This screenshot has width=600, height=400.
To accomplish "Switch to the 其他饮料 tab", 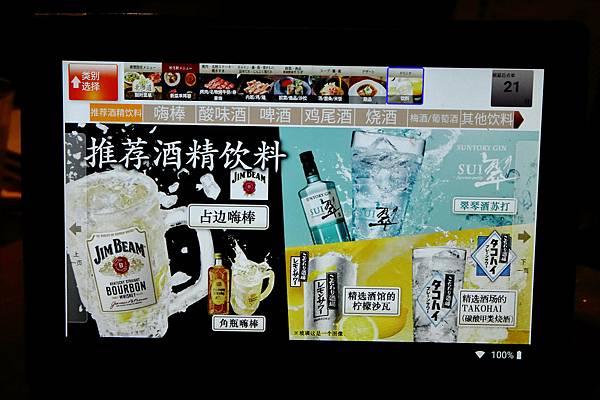I will tap(486, 119).
